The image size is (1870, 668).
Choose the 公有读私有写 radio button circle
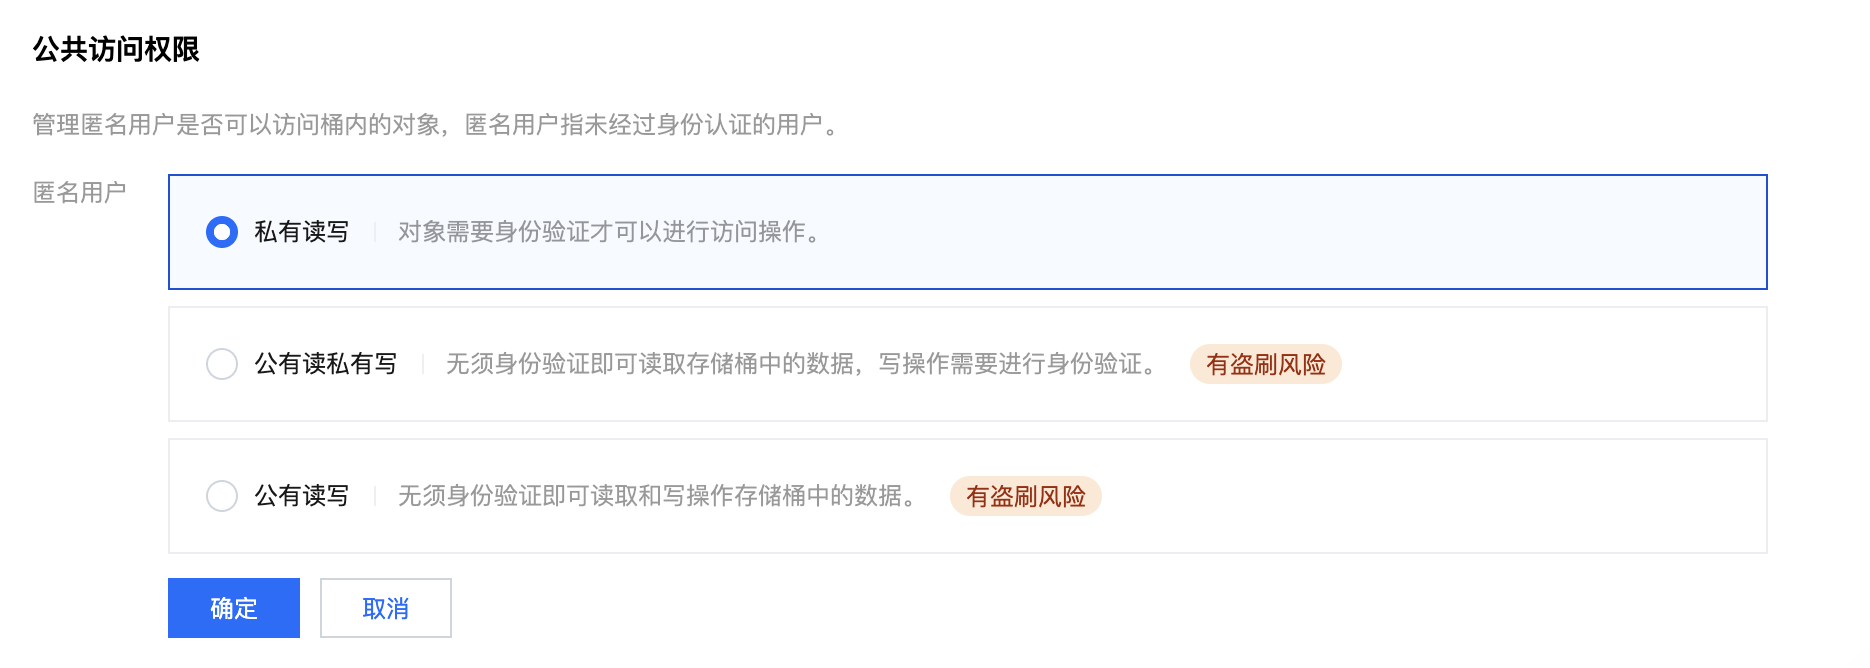[x=222, y=364]
